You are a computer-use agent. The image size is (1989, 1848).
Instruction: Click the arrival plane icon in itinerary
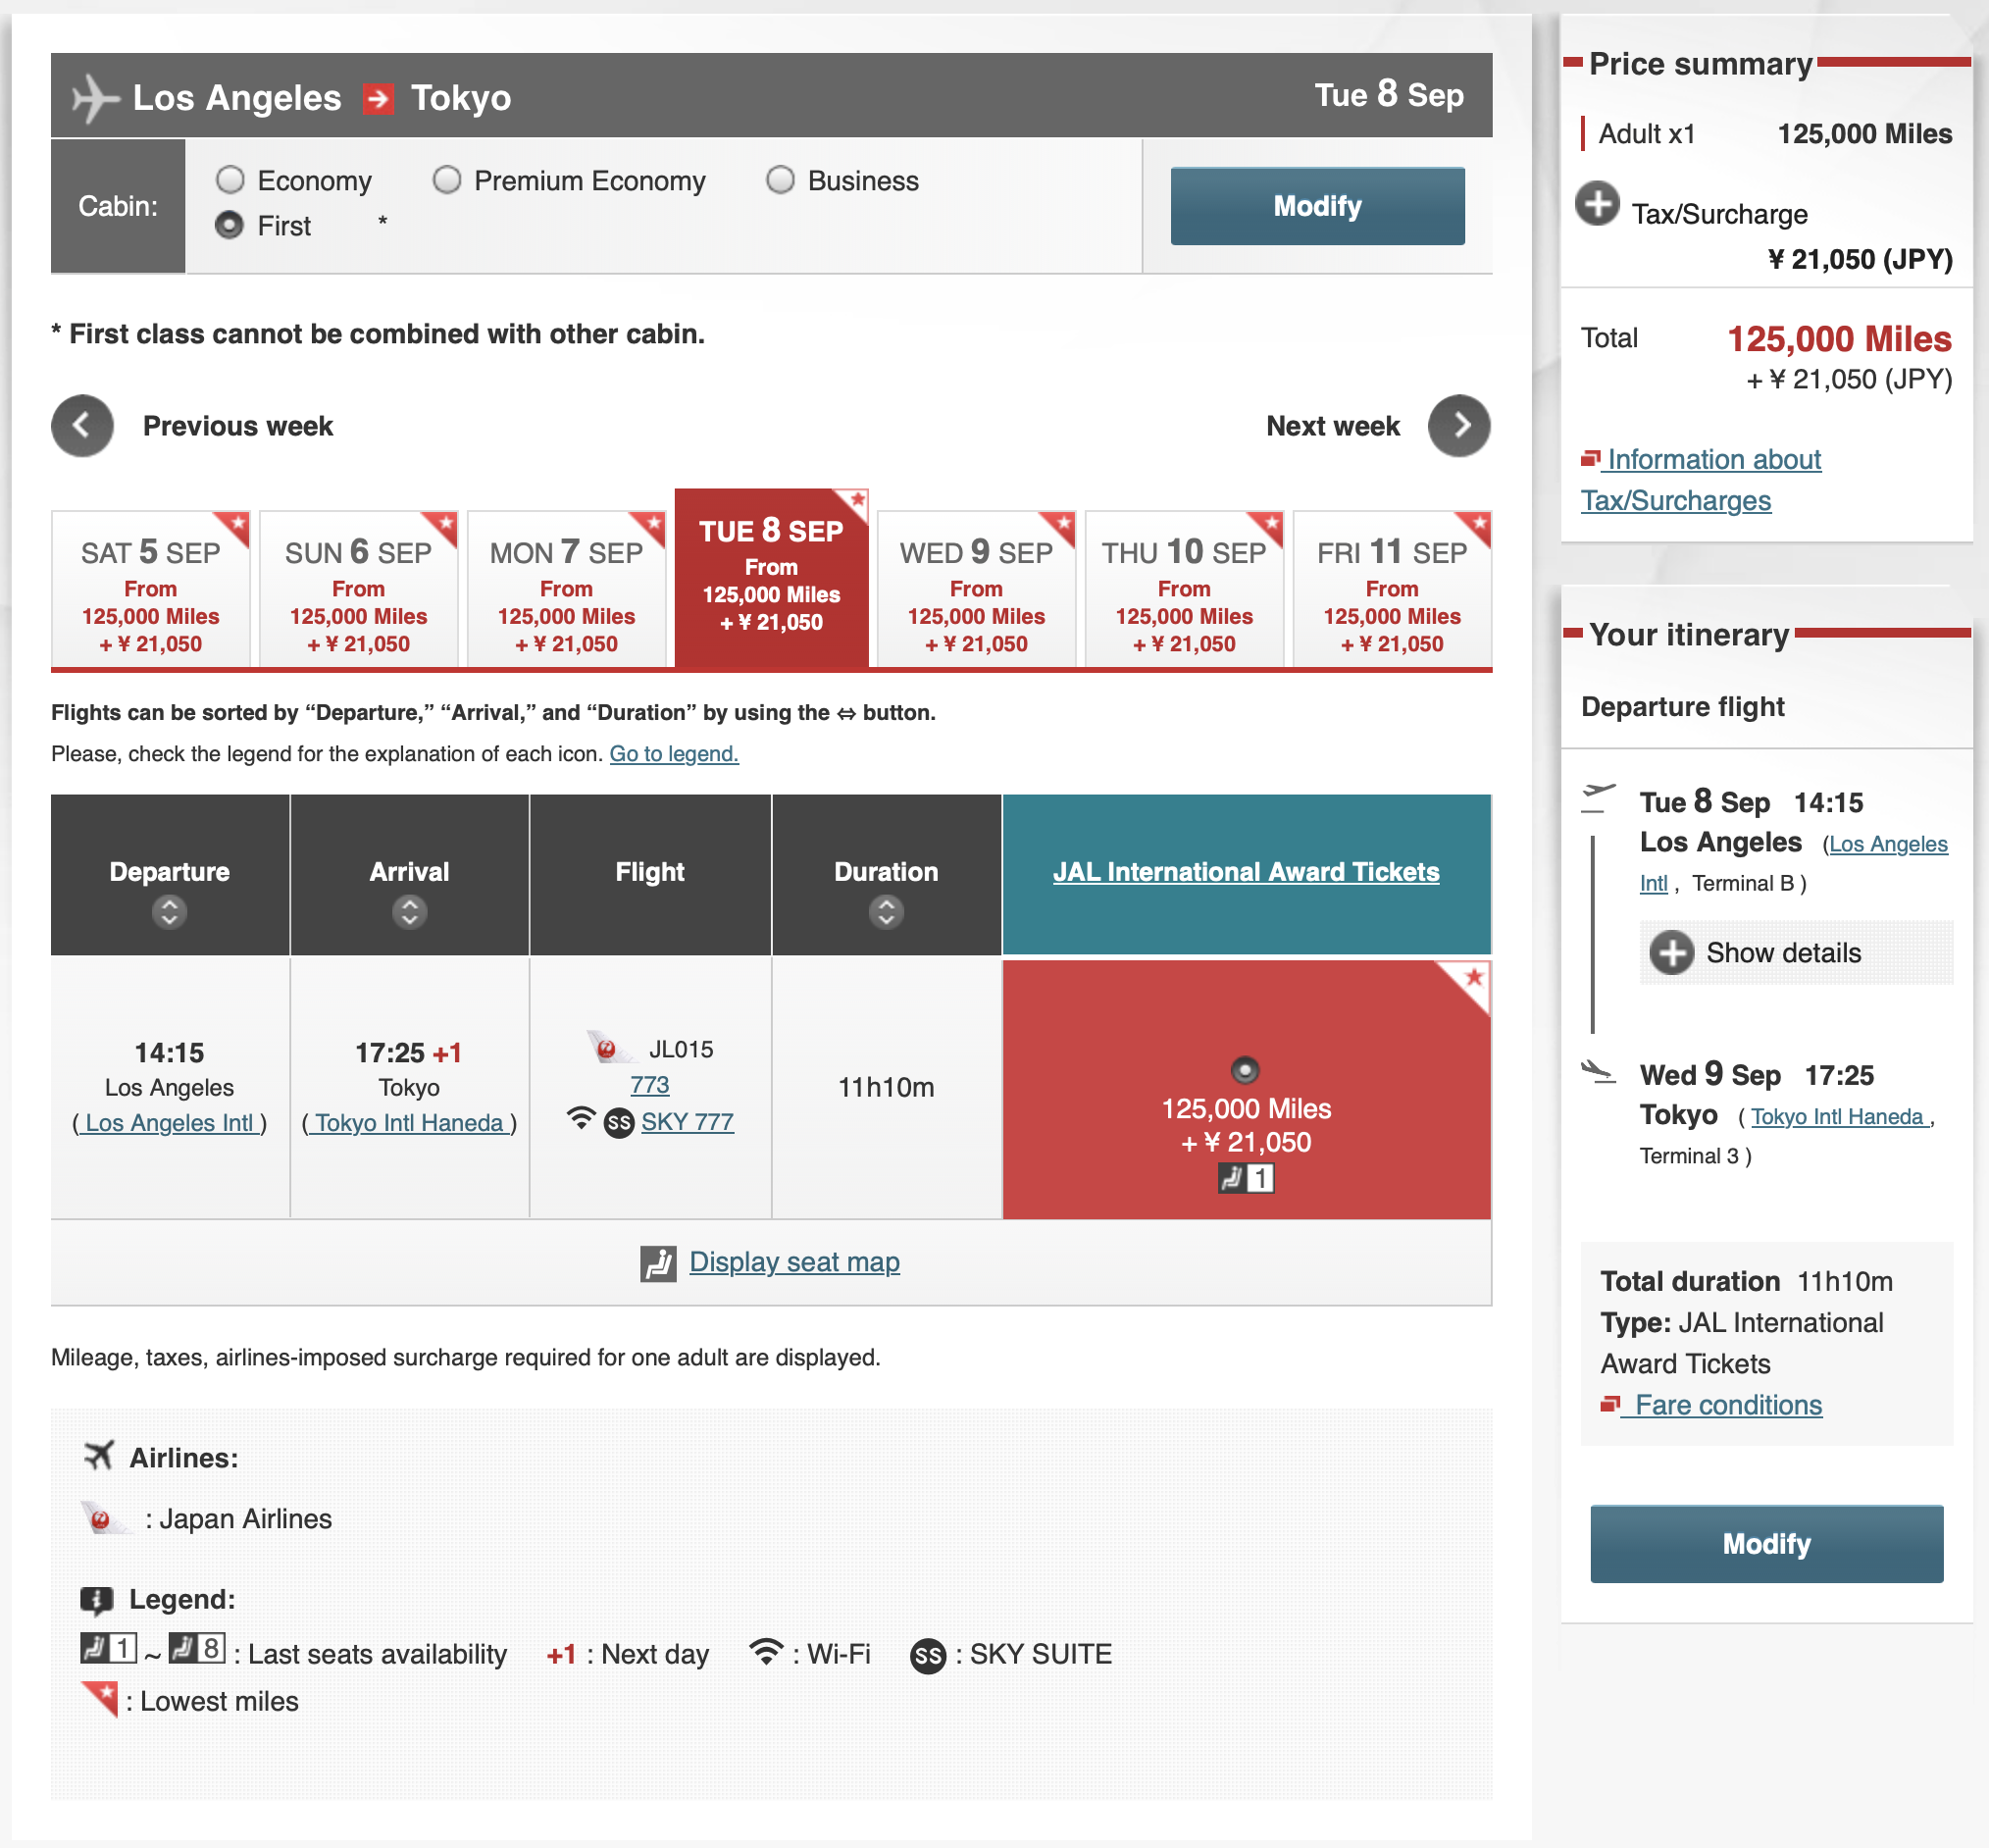coord(1598,1072)
